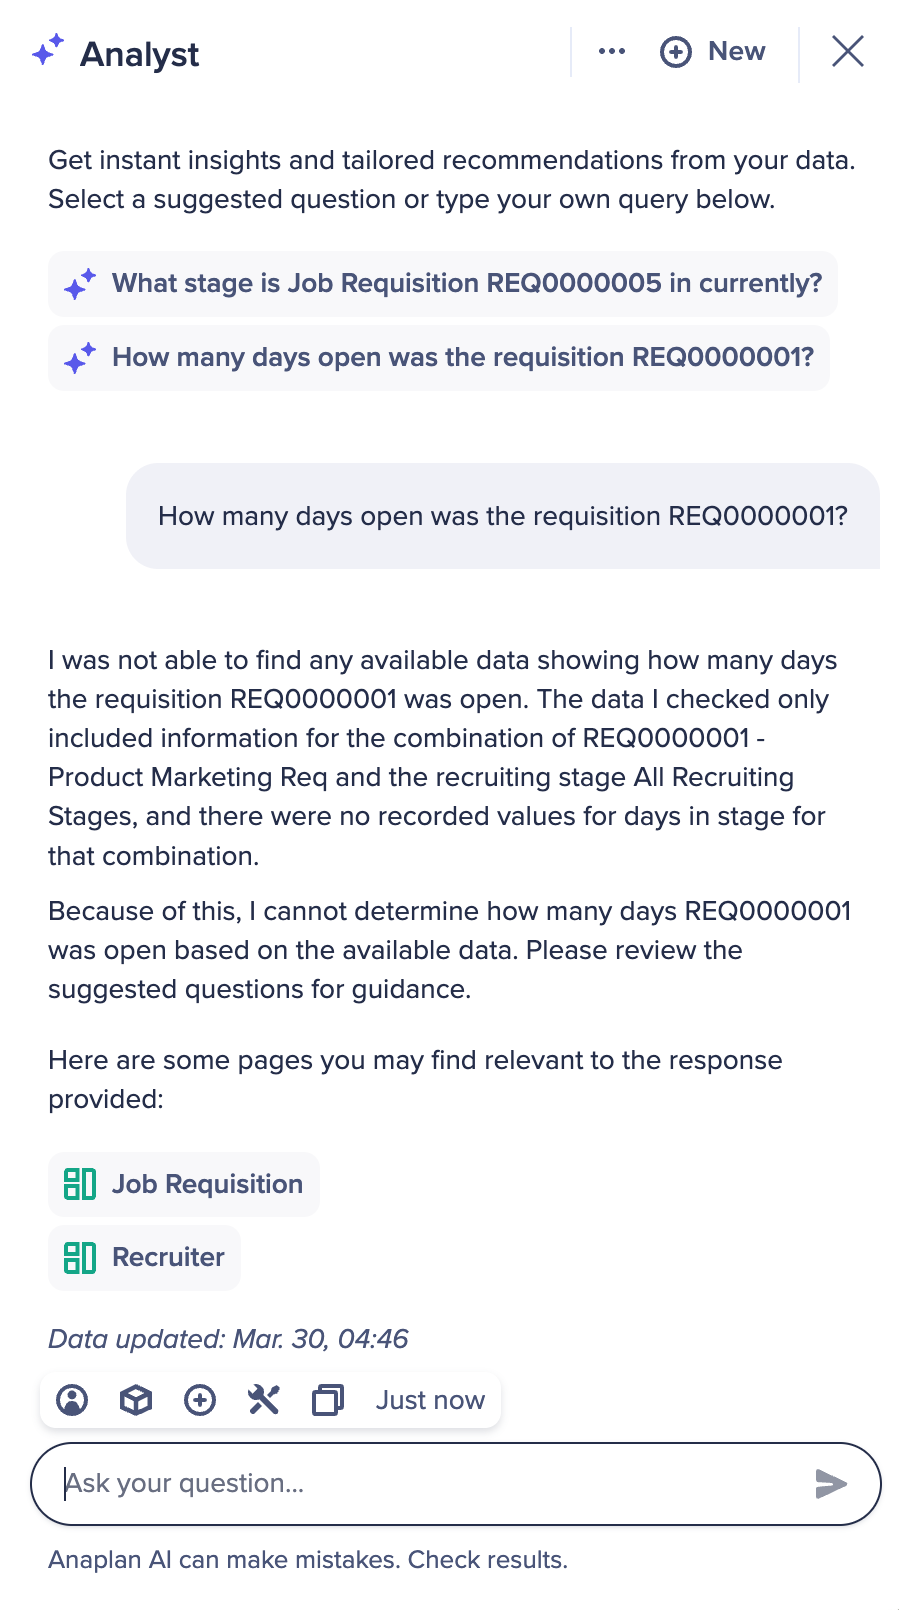Click the user profile icon in response toolbar
This screenshot has width=899, height=1610.
(x=72, y=1400)
